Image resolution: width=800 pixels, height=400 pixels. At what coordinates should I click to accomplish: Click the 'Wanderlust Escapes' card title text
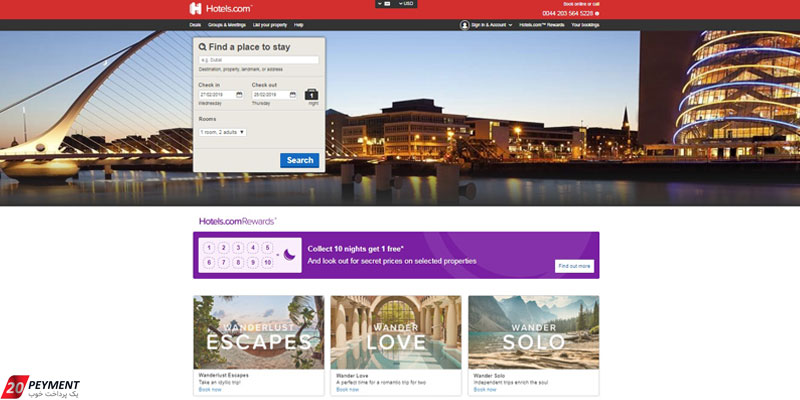(x=223, y=376)
